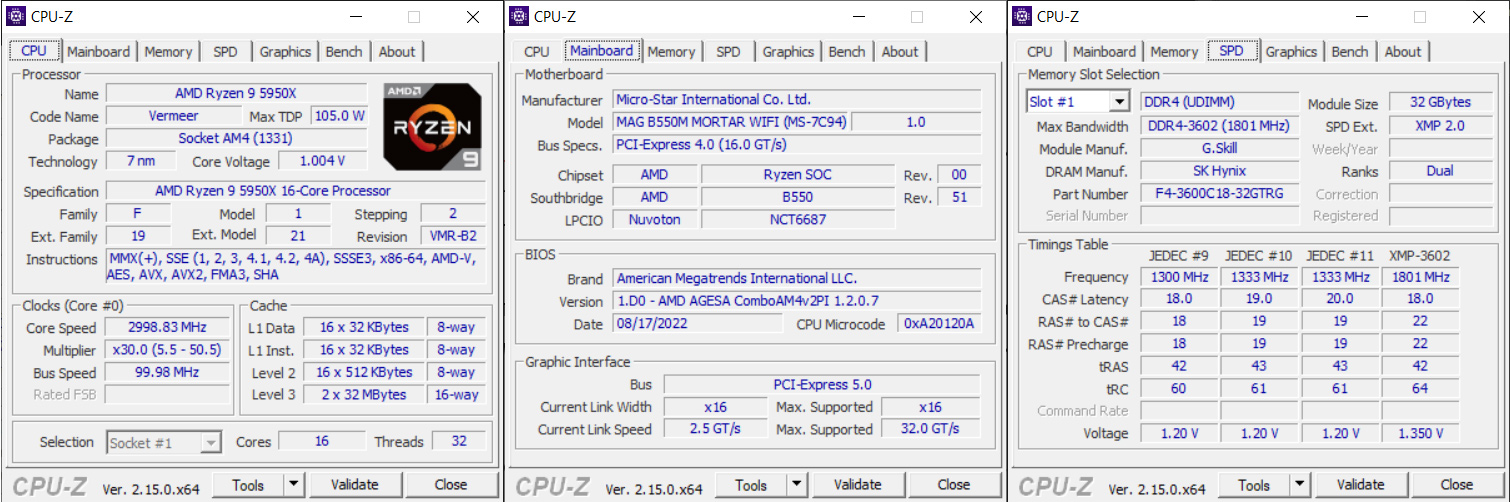Click CPU Microcode value 0xA20120A
Image resolution: width=1510 pixels, height=502 pixels.
940,324
